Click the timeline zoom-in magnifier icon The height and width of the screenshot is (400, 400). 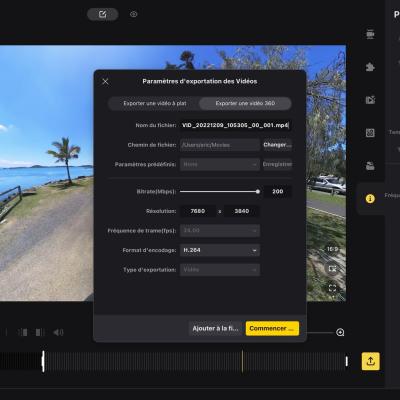coord(340,332)
